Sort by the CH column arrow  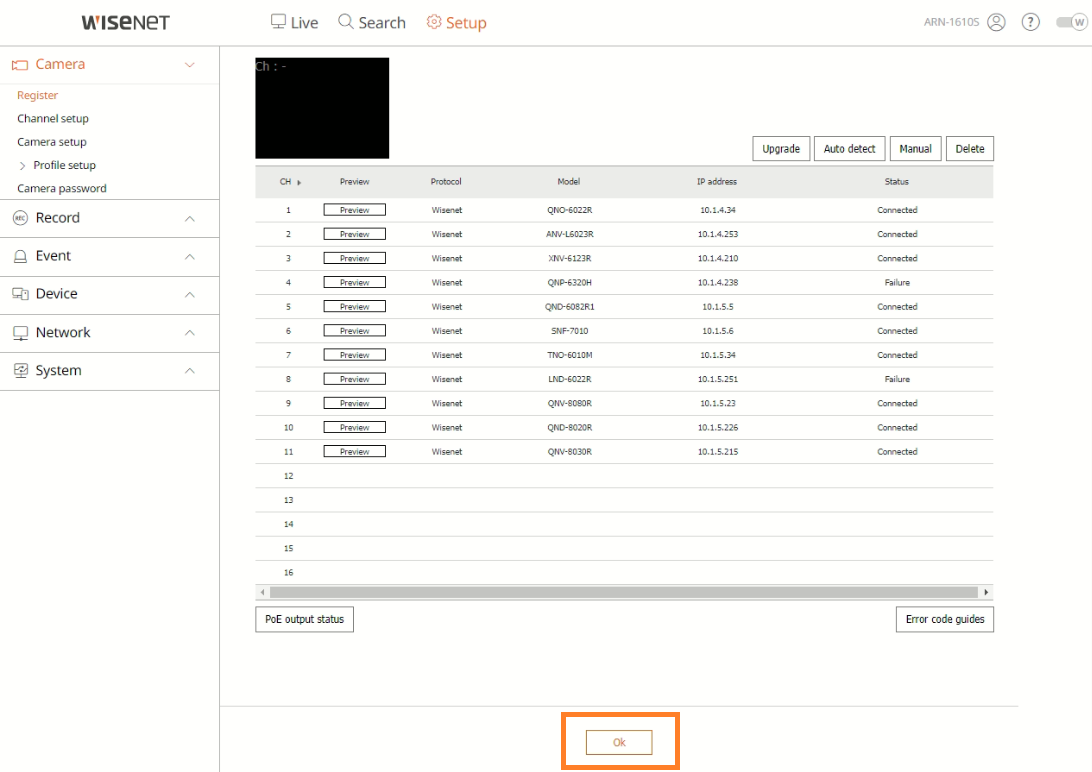(x=299, y=182)
